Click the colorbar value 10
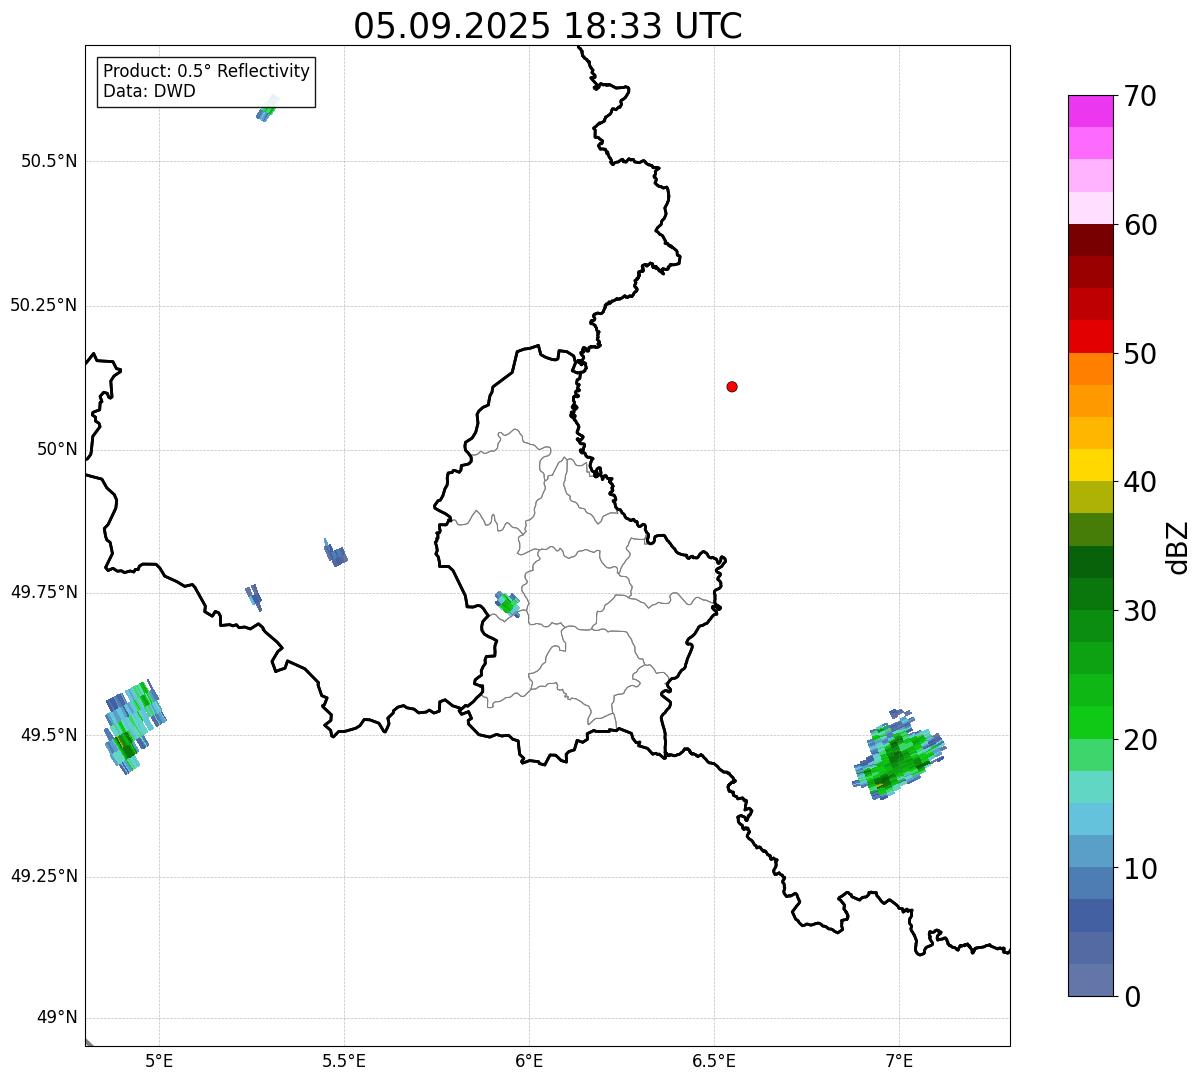Screen dimensions: 1202x1081 [x=1140, y=869]
